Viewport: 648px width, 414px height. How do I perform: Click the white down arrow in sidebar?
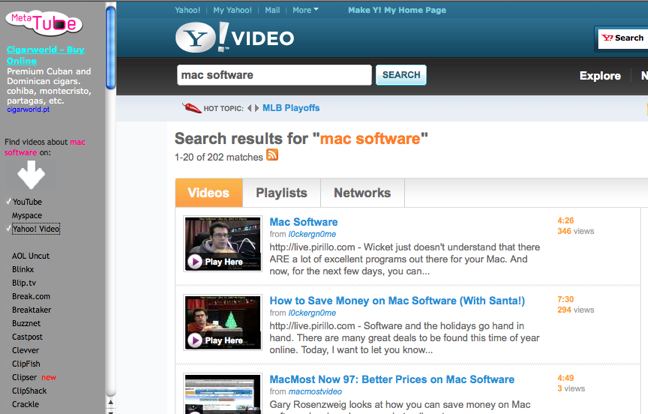(31, 176)
